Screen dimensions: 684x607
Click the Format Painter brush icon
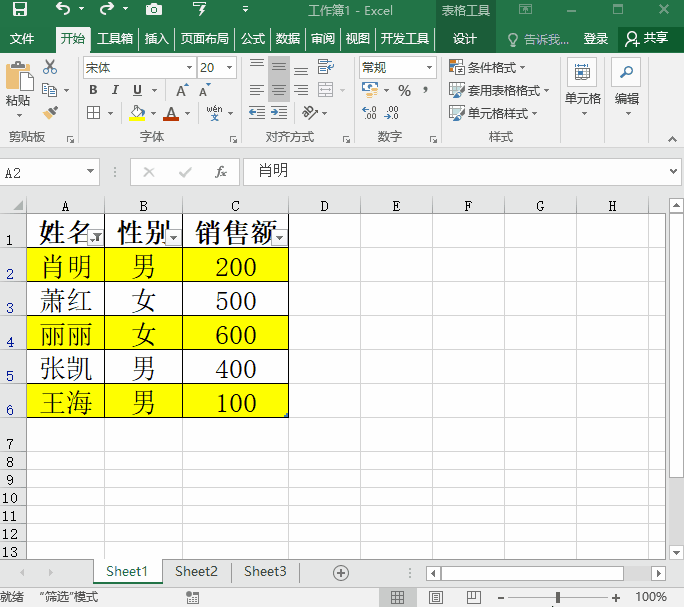coord(51,113)
